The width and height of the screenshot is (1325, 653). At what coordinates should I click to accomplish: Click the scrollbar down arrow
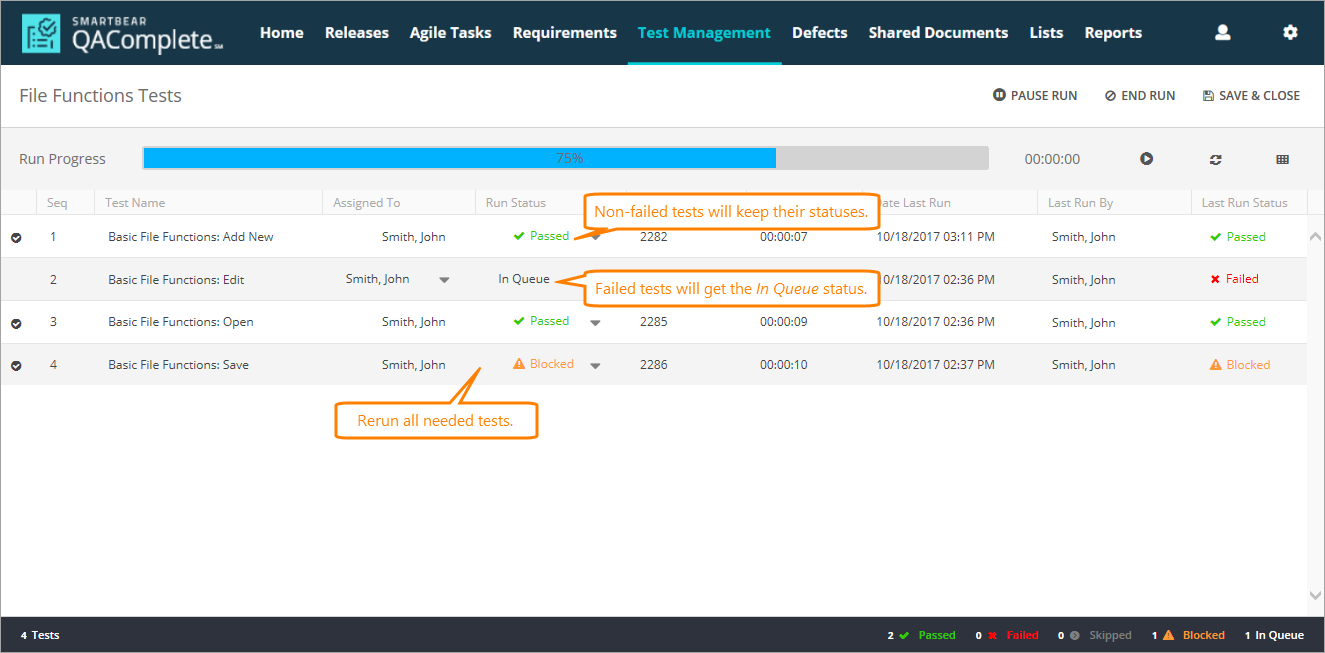tap(1315, 595)
